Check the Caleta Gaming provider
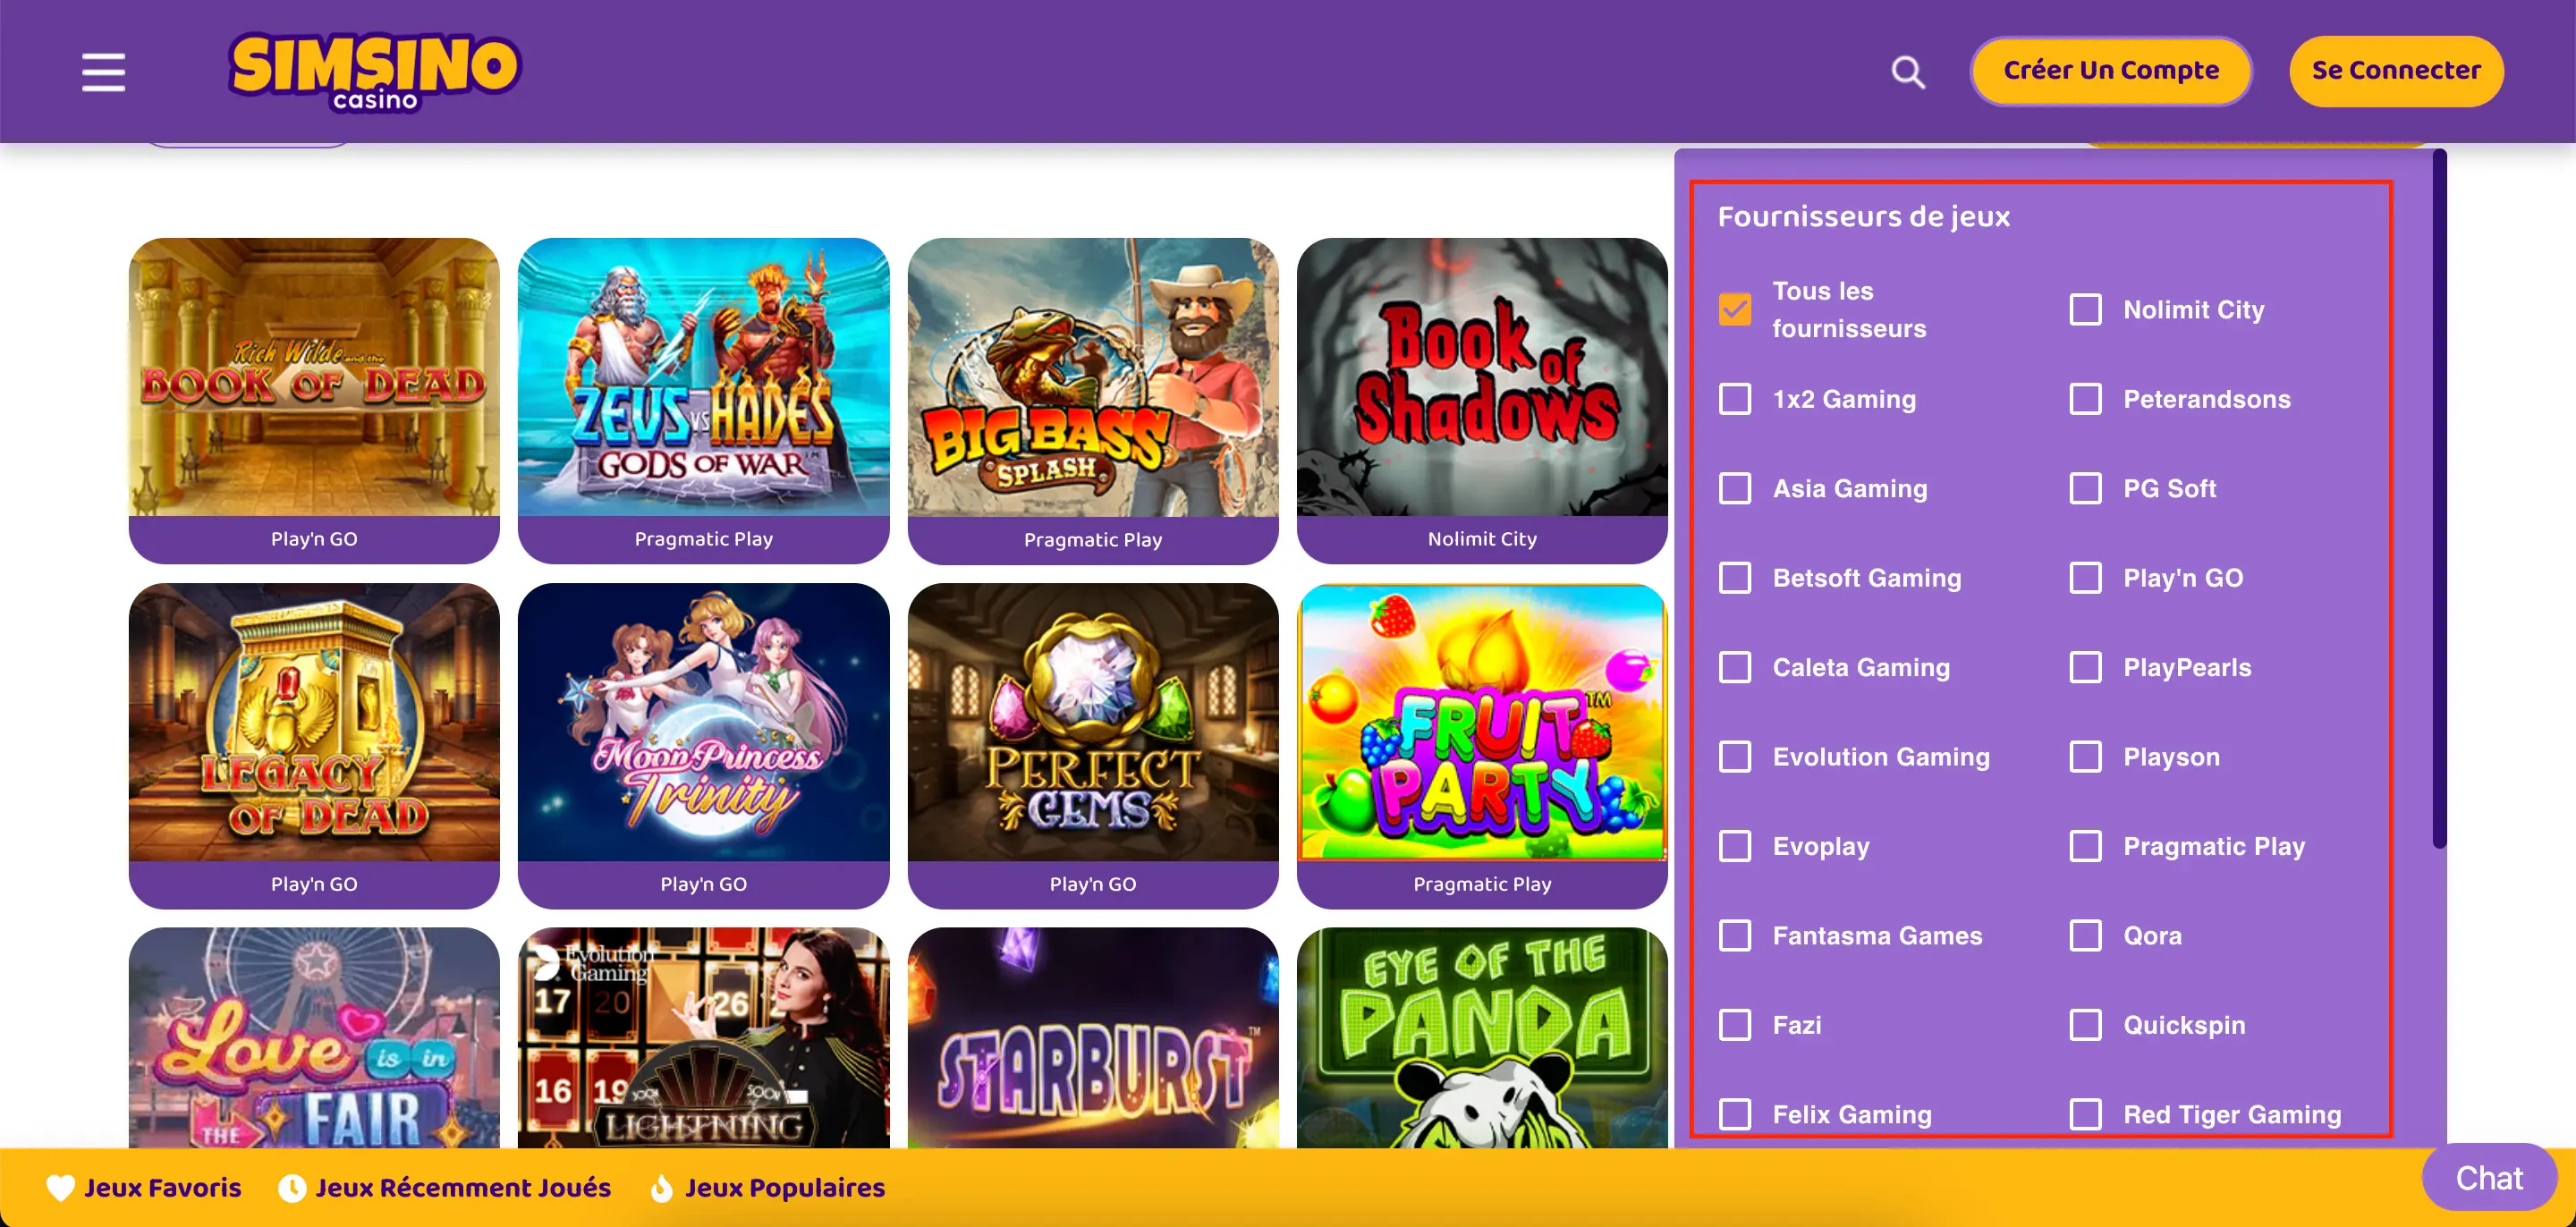Viewport: 2576px width, 1227px height. 1735,667
